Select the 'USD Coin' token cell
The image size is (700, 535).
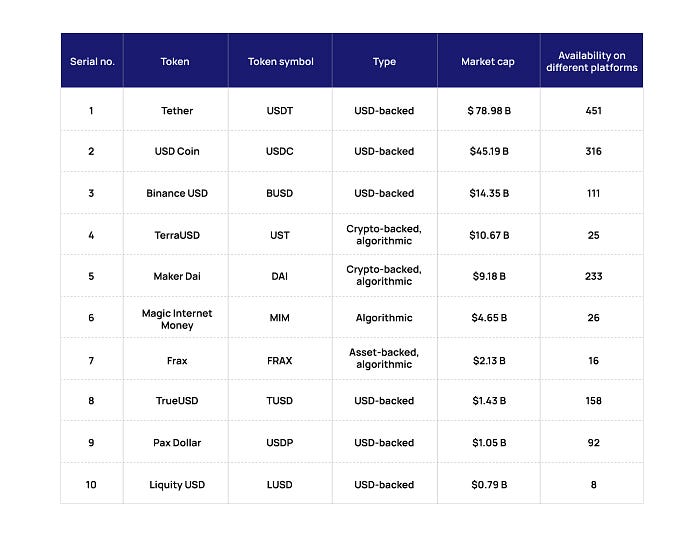click(177, 151)
